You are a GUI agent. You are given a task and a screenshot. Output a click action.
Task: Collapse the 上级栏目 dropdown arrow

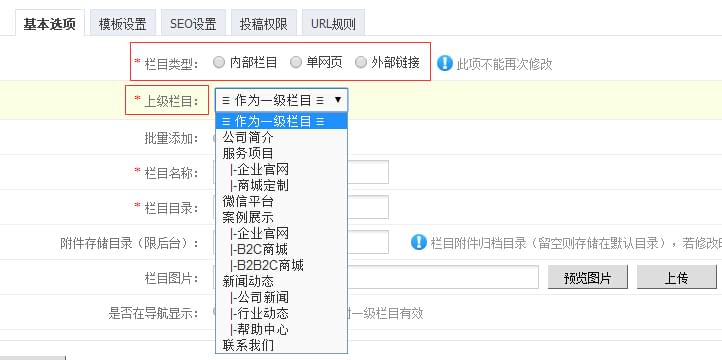338,100
